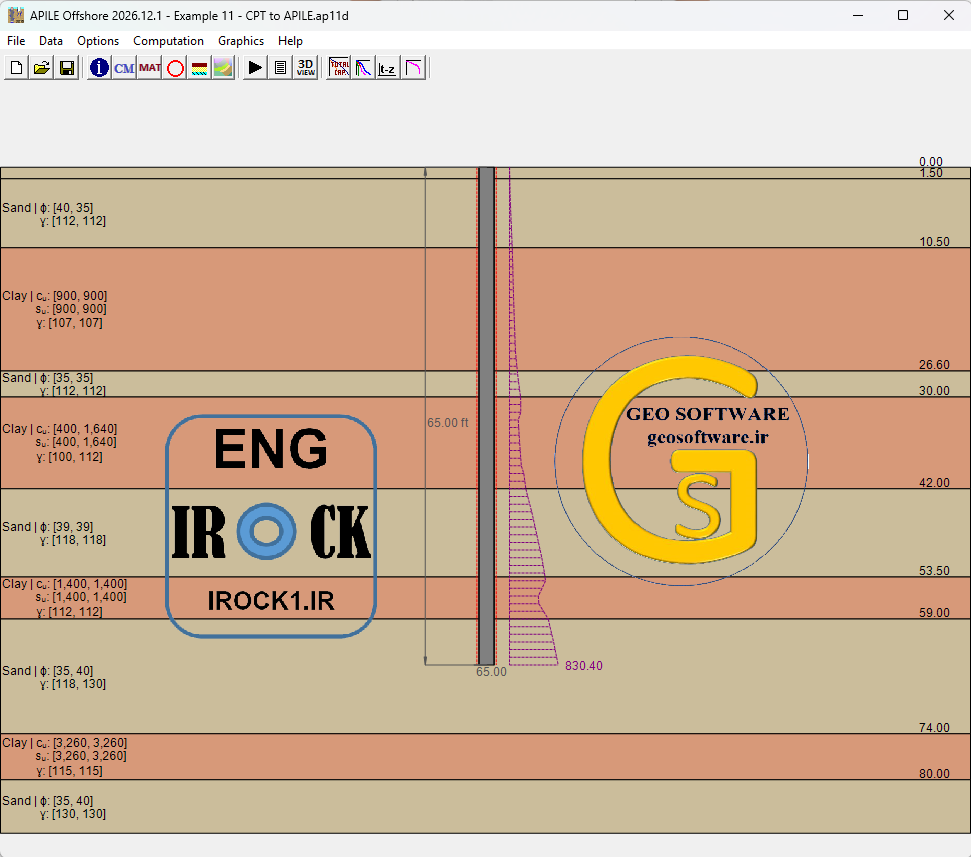Screen dimensions: 971x857
Task: Open a file with the folder icon
Action: click(41, 67)
